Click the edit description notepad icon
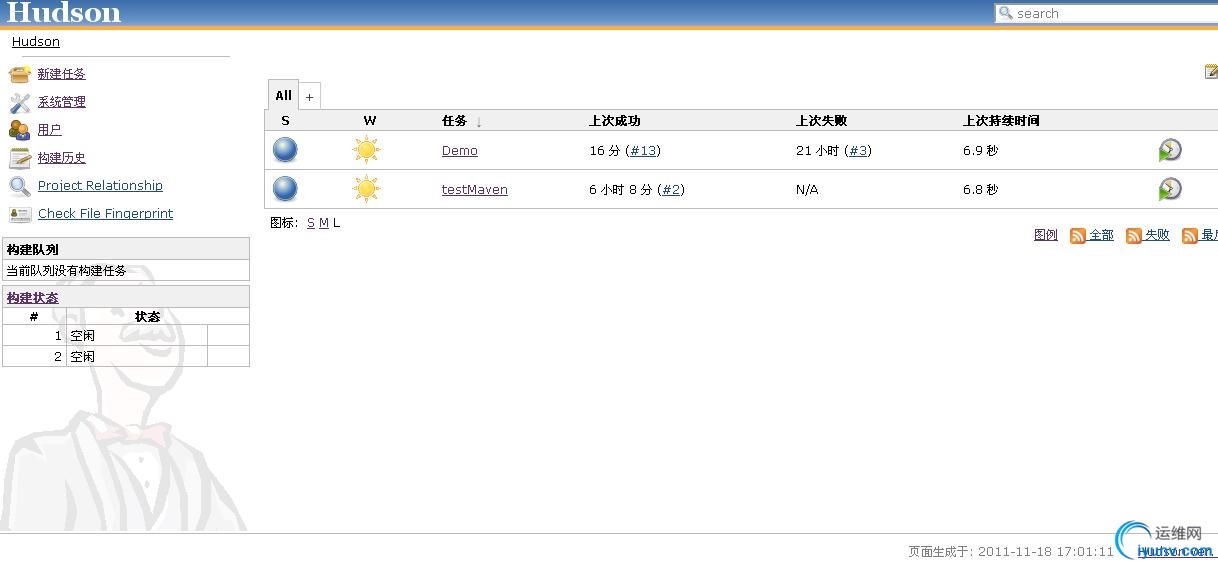This screenshot has width=1218, height=567. coord(1211,72)
